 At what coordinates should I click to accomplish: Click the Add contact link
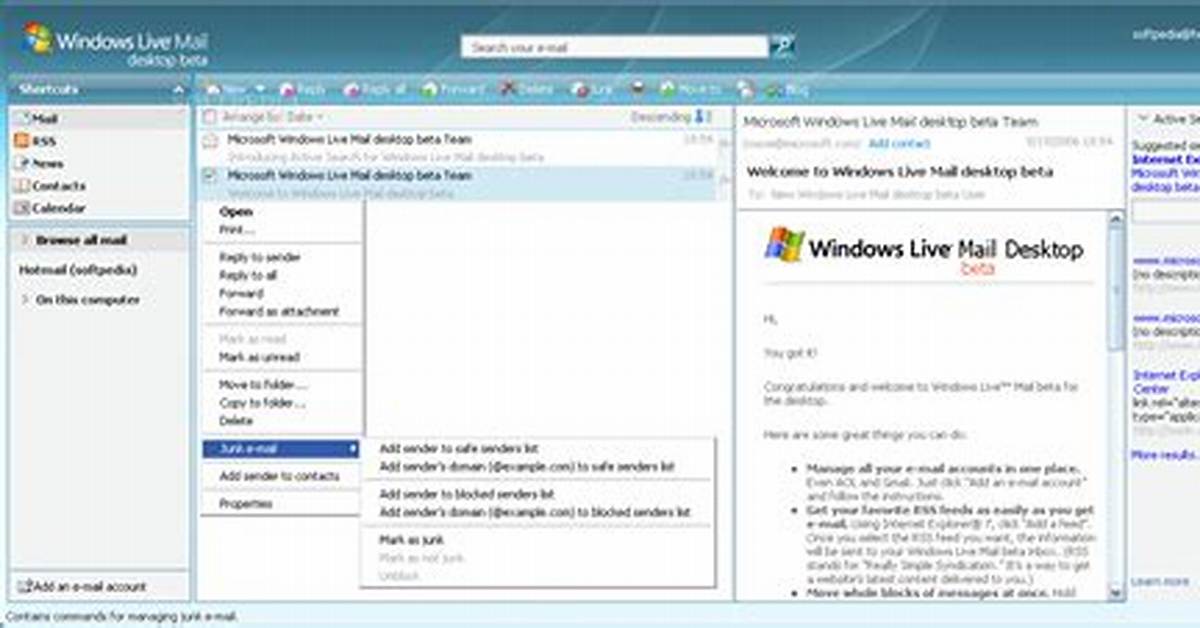coord(899,143)
